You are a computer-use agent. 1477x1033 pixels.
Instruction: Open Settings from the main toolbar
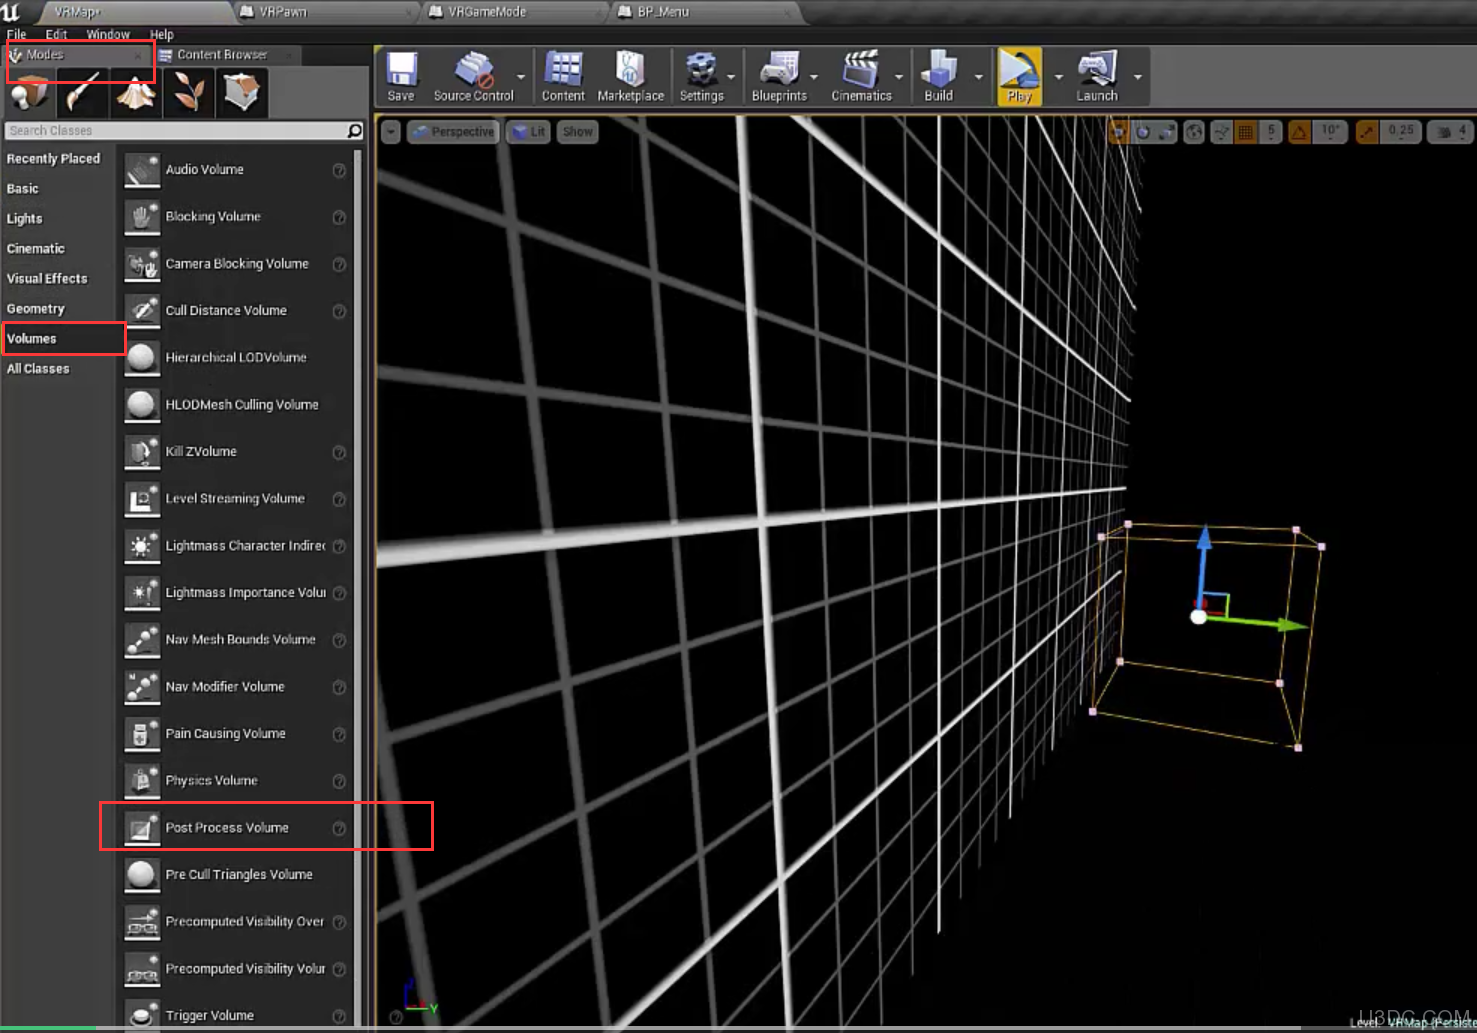coord(701,77)
